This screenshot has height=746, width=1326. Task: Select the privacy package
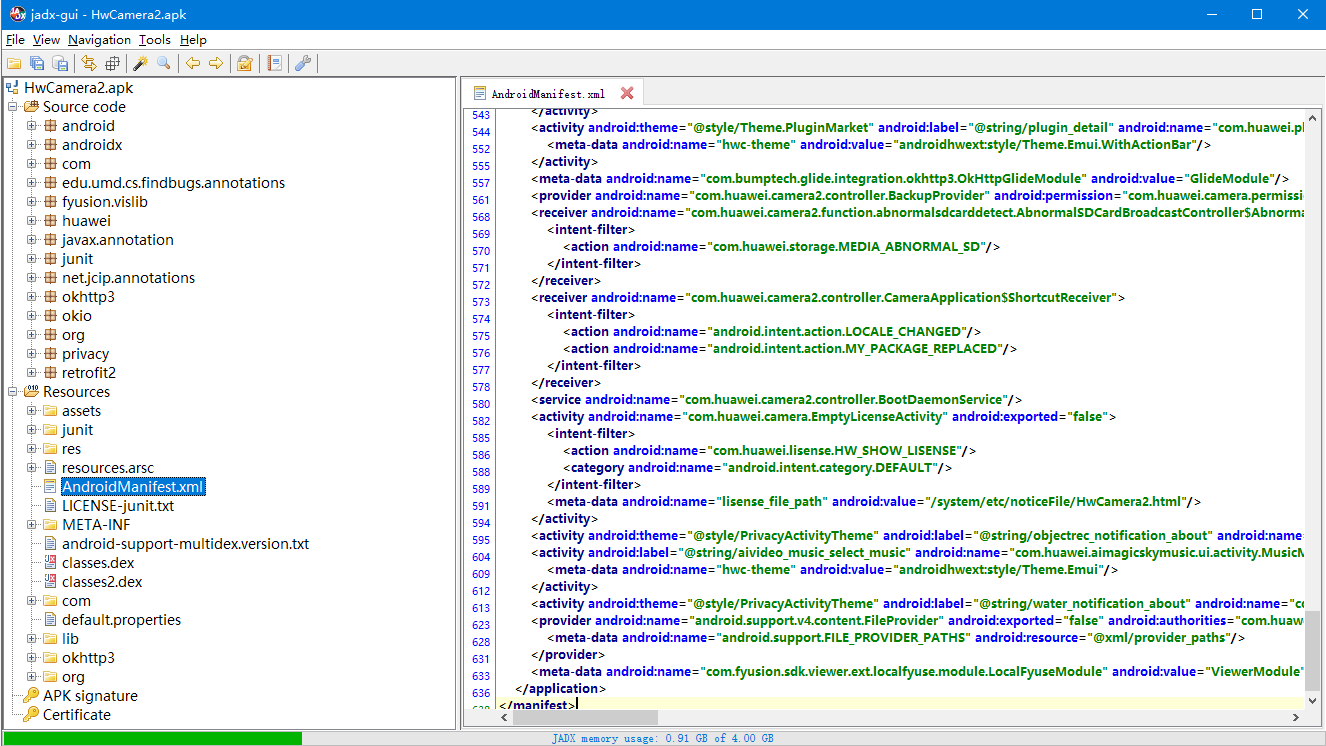tap(85, 354)
